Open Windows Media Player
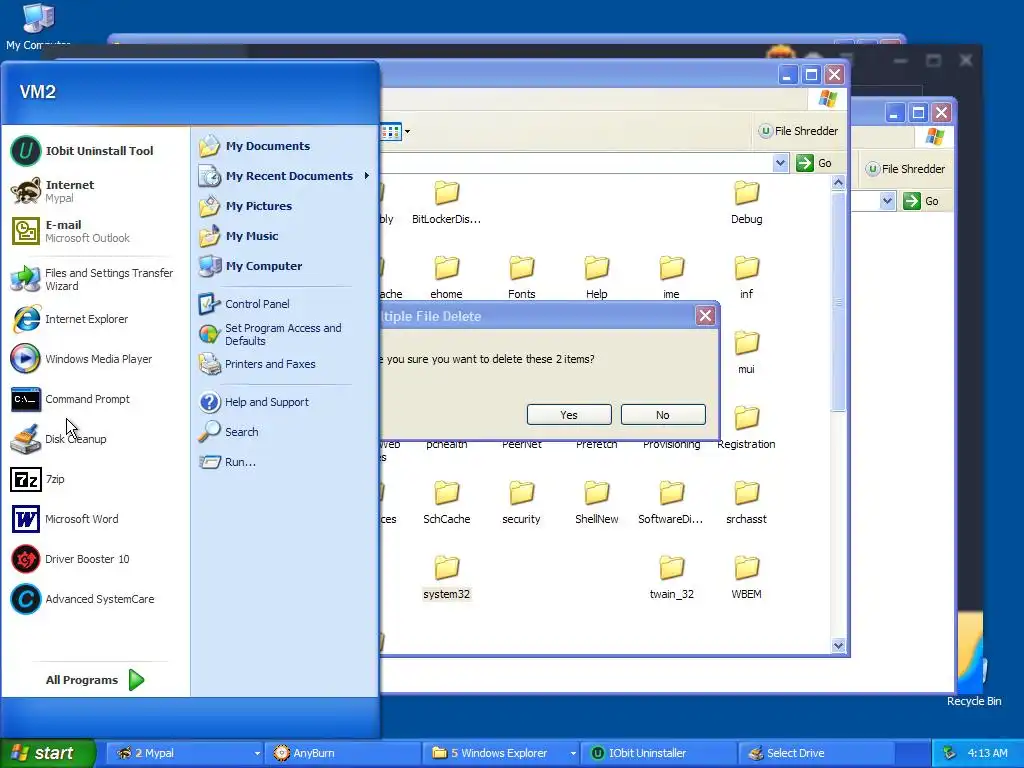 click(x=91, y=359)
